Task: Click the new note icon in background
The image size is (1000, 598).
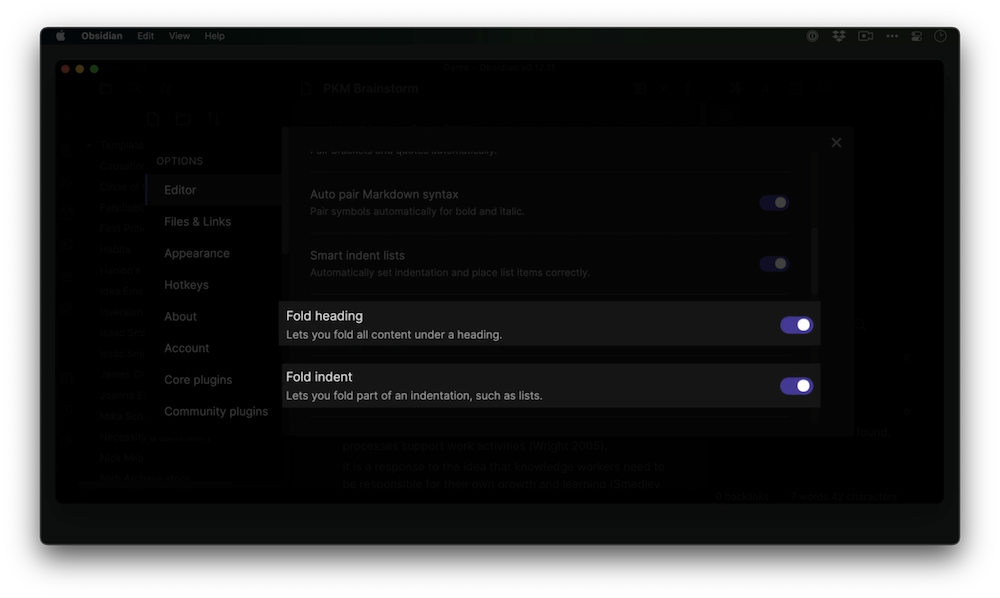Action: 152,119
